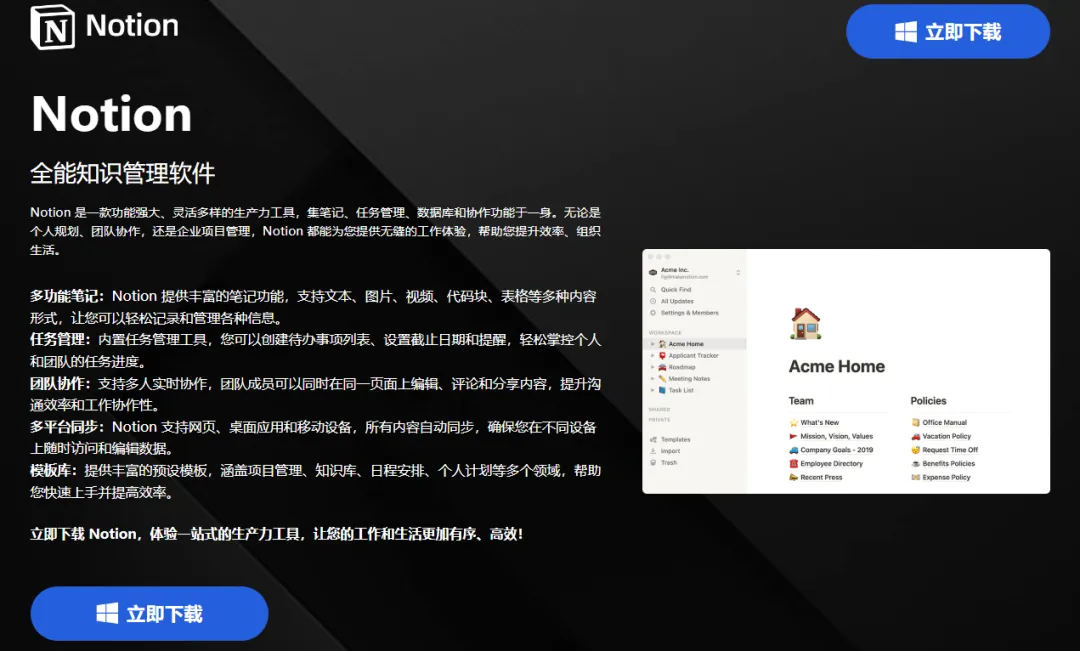Viewport: 1080px width, 651px height.
Task: Select Acme Home page in preview sidebar
Action: click(x=694, y=344)
